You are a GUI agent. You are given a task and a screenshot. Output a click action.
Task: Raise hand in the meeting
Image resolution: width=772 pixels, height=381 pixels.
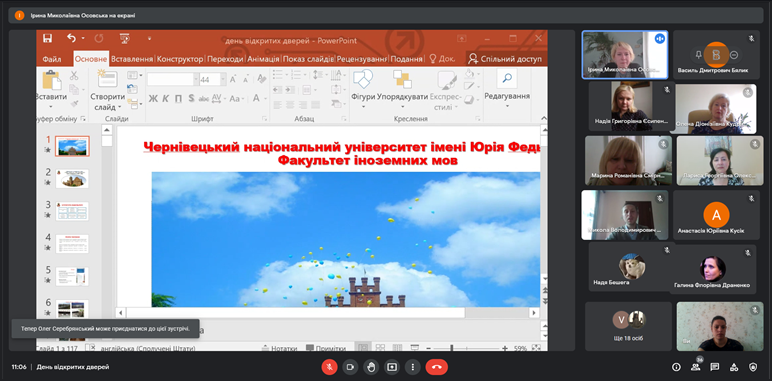(x=371, y=367)
